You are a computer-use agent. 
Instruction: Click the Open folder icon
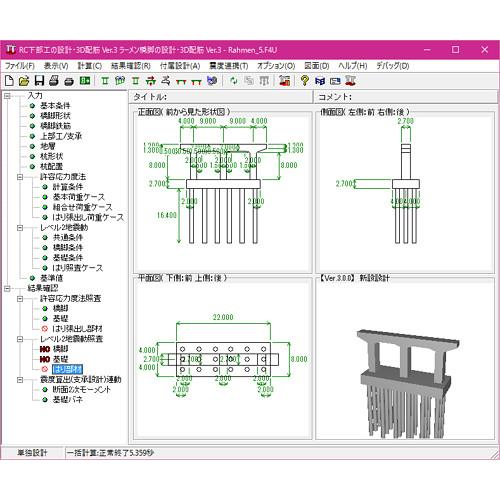[24, 81]
